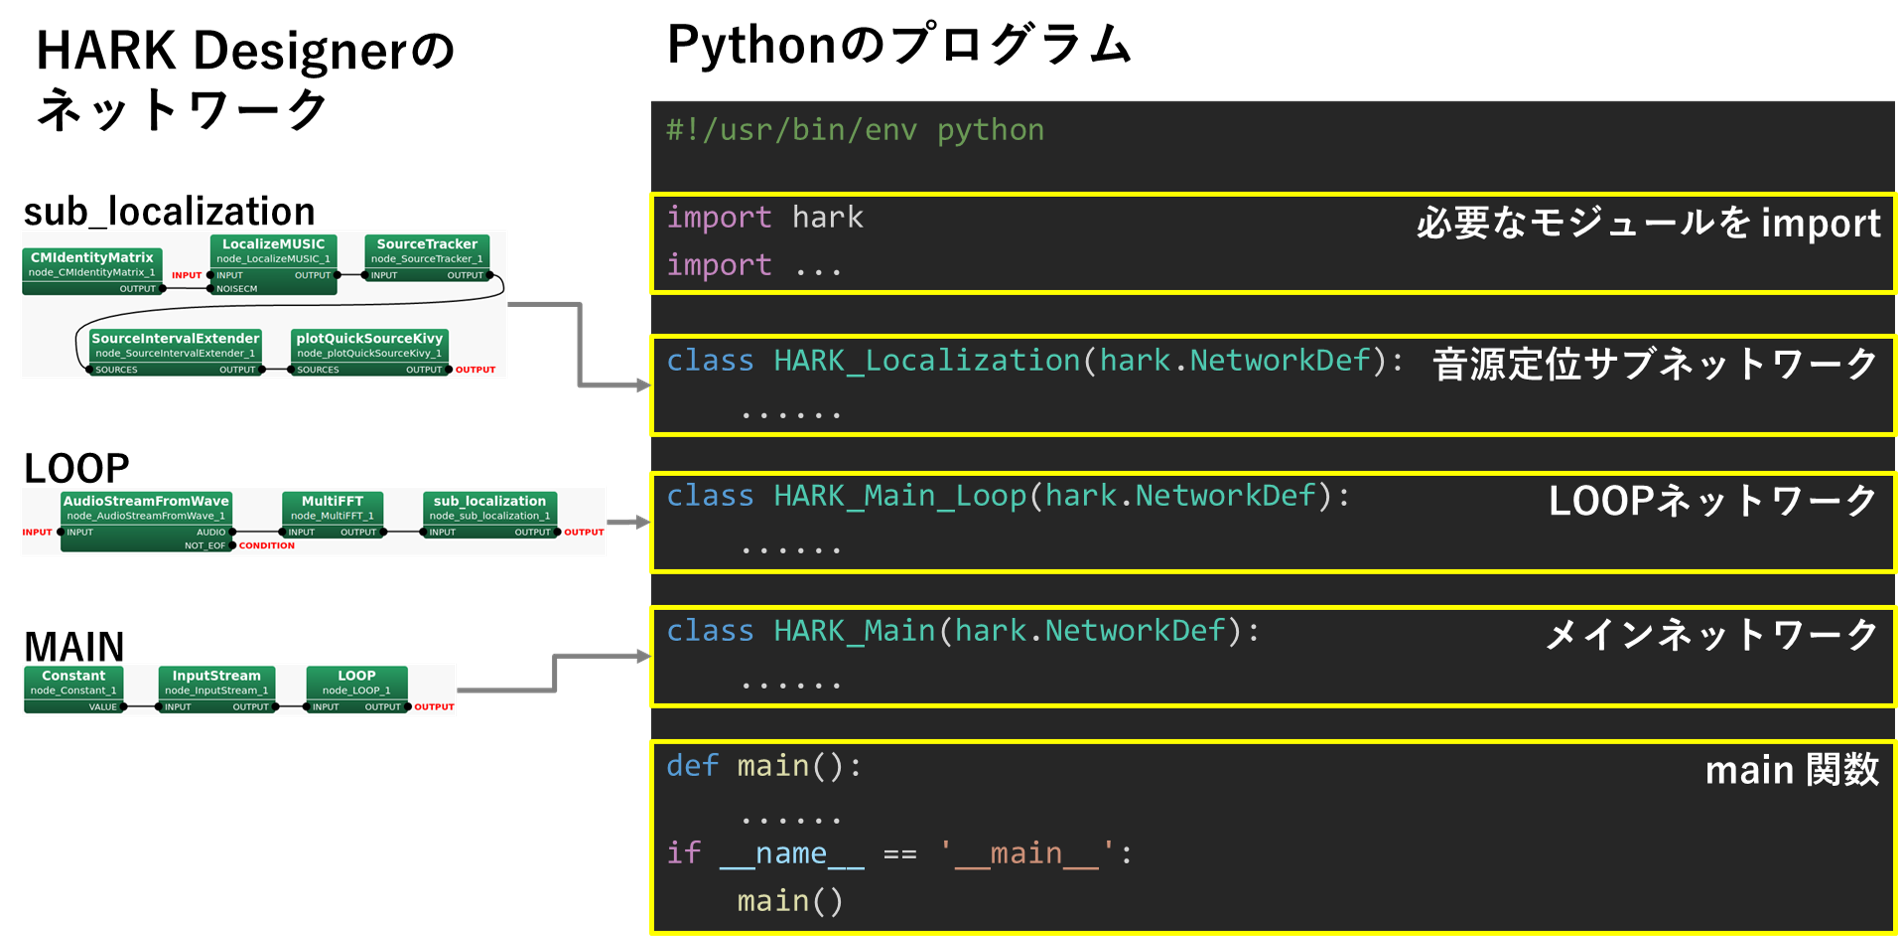Image resolution: width=1904 pixels, height=939 pixels.
Task: Click the NOT_EOF port of AudioStreamFromWave
Action: (x=205, y=546)
